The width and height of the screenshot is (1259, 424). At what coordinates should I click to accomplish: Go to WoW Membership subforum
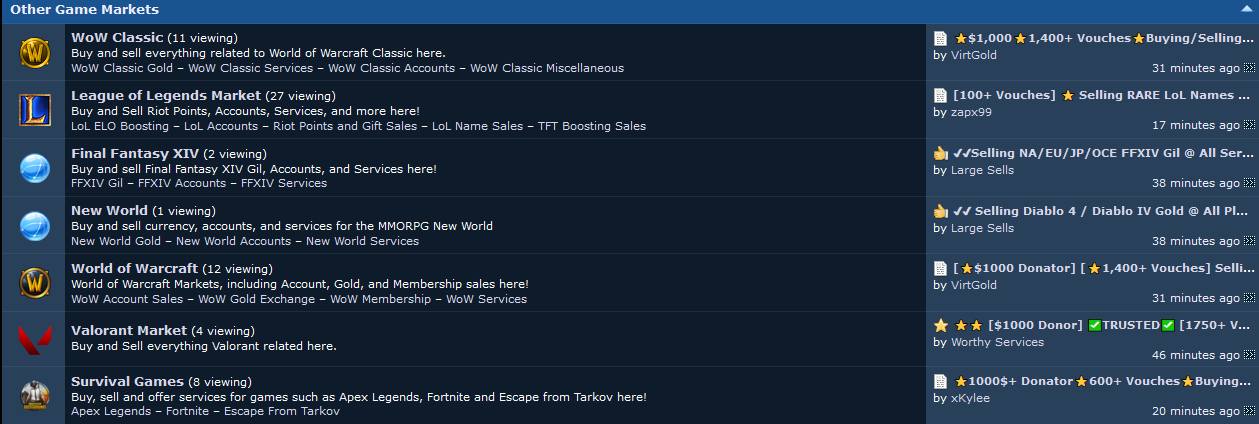pos(381,299)
